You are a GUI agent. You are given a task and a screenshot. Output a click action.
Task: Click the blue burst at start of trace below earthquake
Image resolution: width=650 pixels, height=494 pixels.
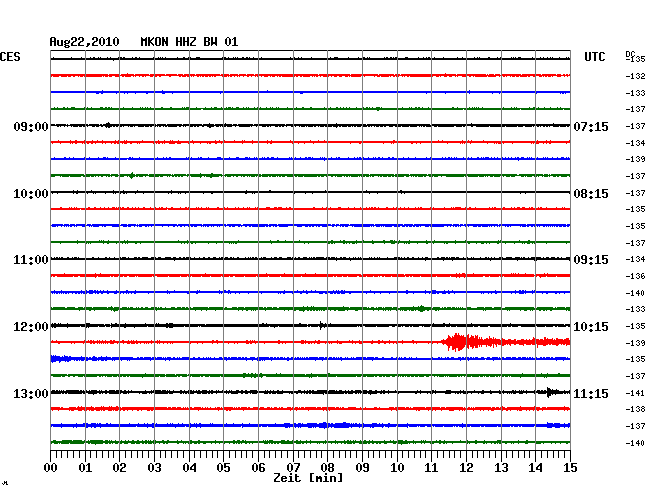tap(61, 359)
